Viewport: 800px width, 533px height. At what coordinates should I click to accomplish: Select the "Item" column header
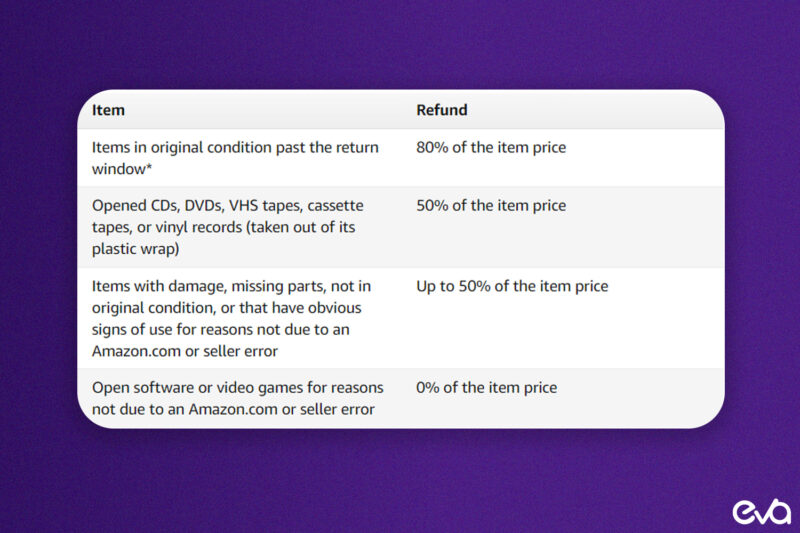tap(108, 110)
